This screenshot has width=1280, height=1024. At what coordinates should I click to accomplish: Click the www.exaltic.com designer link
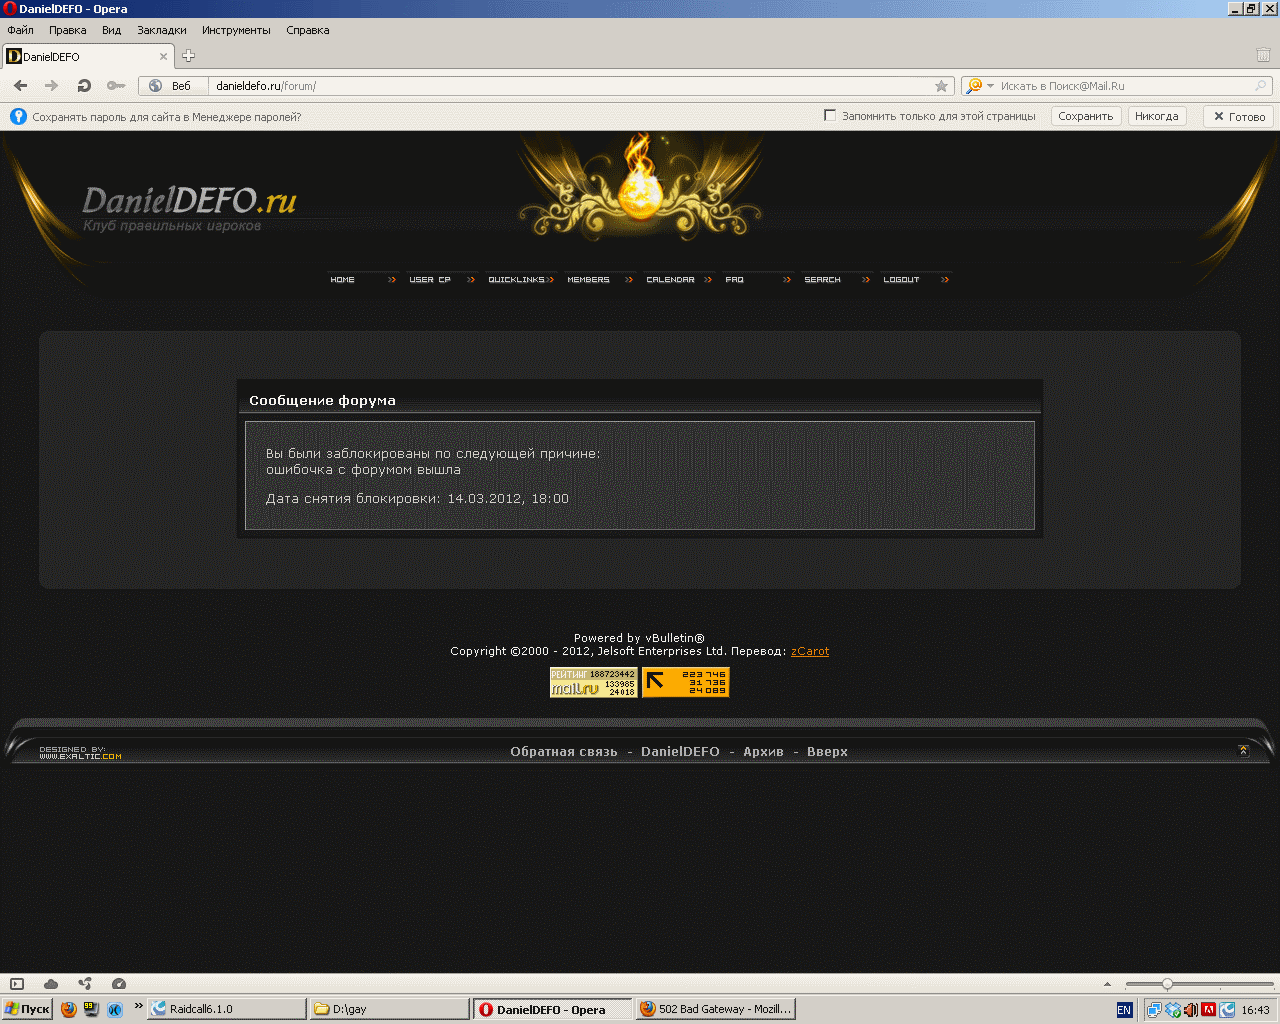(80, 756)
